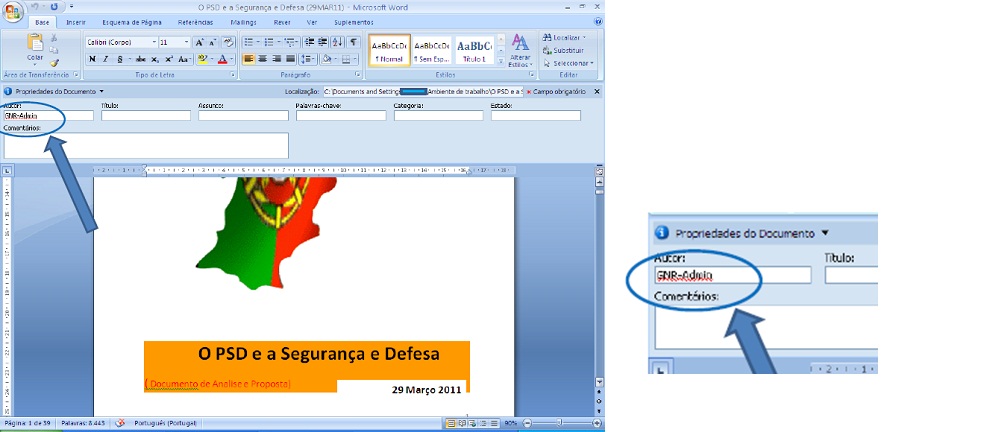Open the Referências tab
This screenshot has height=432, width=983.
coord(195,23)
